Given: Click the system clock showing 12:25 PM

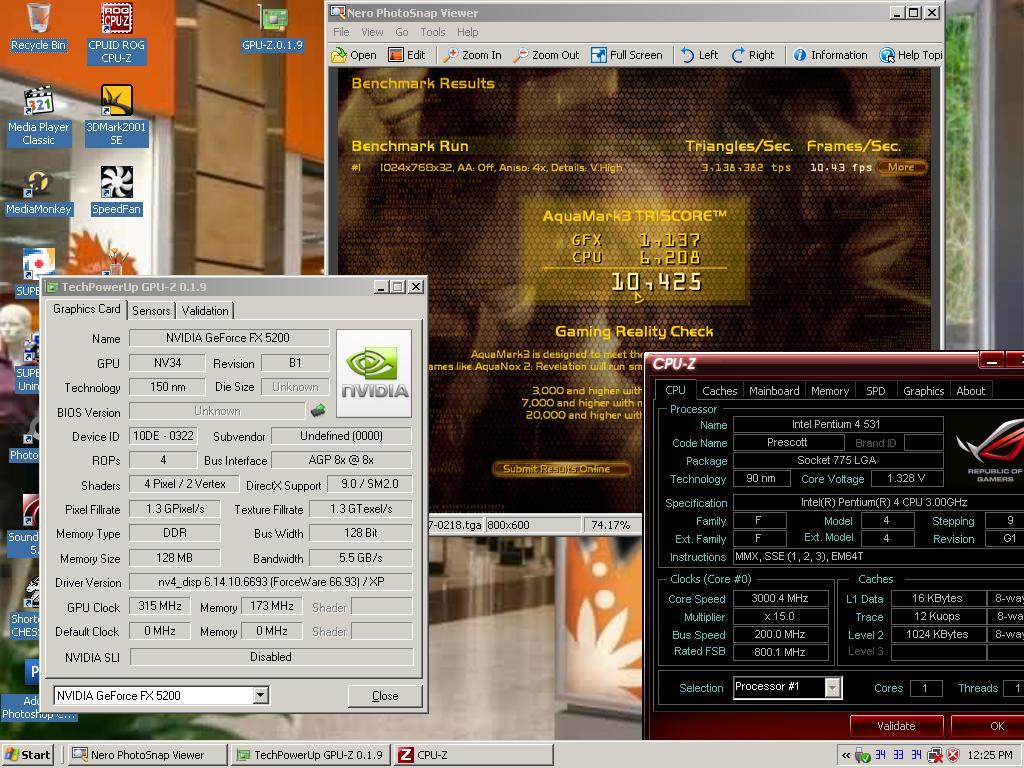Looking at the screenshot, I should (x=990, y=755).
